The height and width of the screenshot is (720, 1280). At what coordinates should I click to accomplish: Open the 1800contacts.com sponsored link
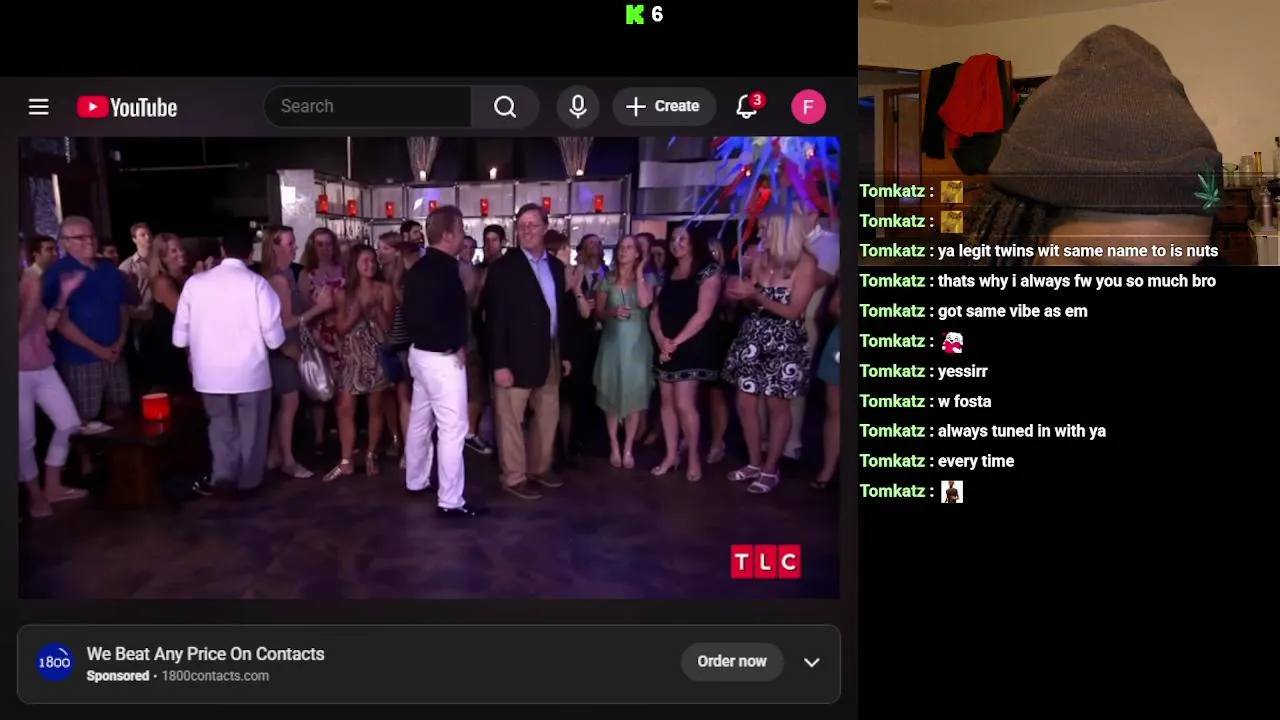pyautogui.click(x=215, y=676)
